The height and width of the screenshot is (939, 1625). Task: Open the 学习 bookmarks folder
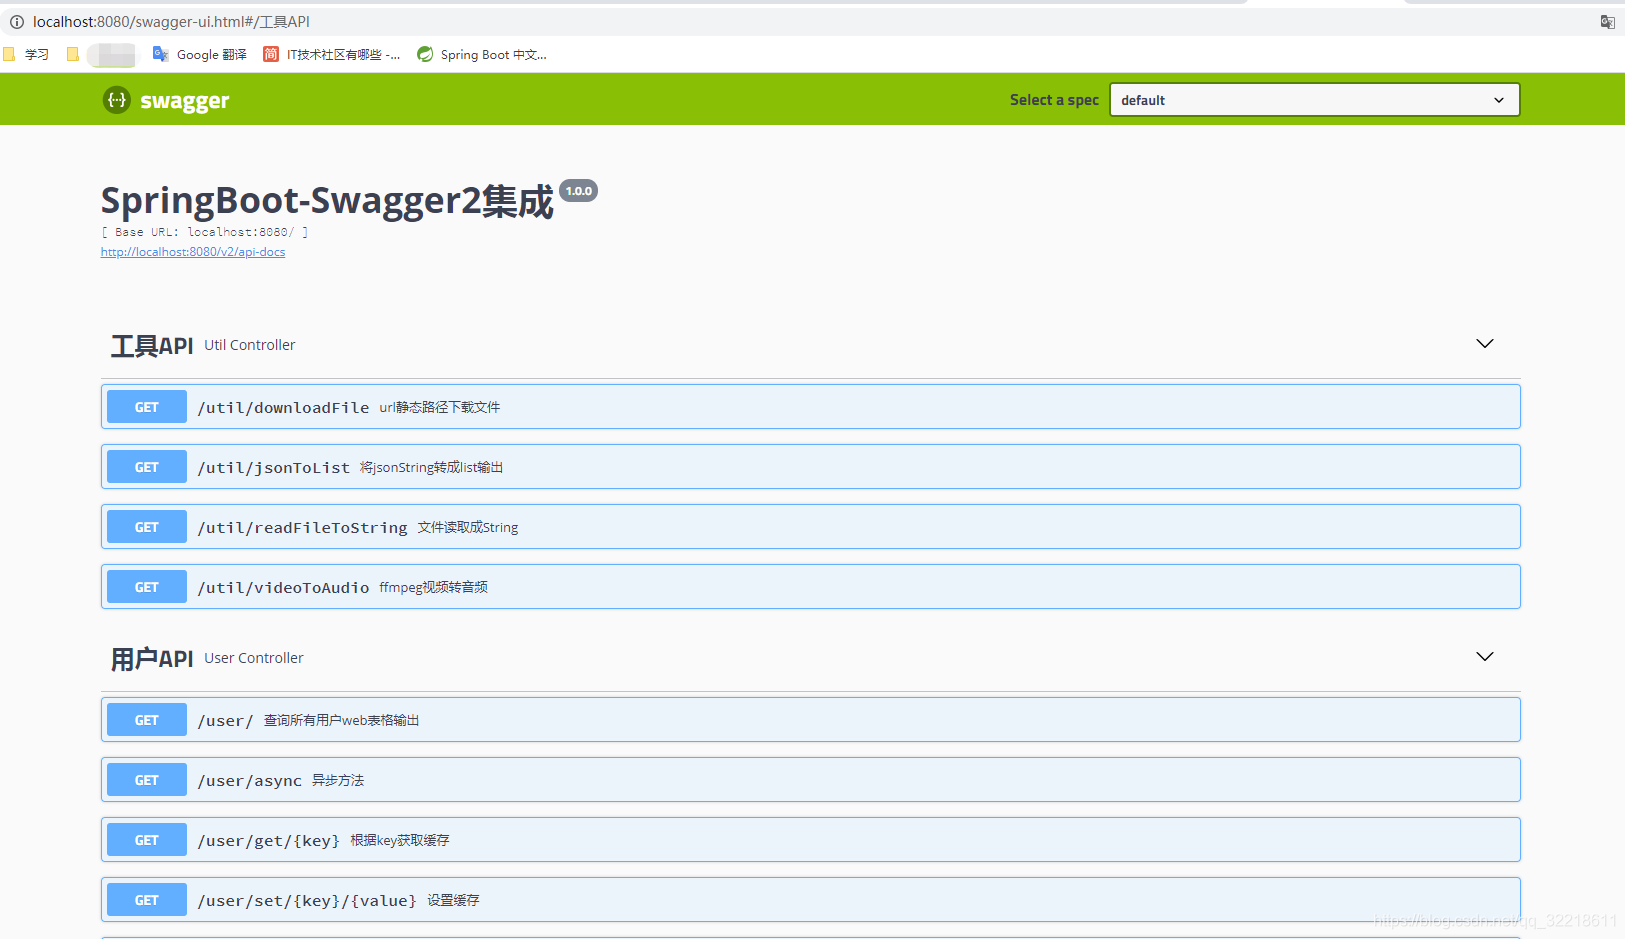click(27, 55)
